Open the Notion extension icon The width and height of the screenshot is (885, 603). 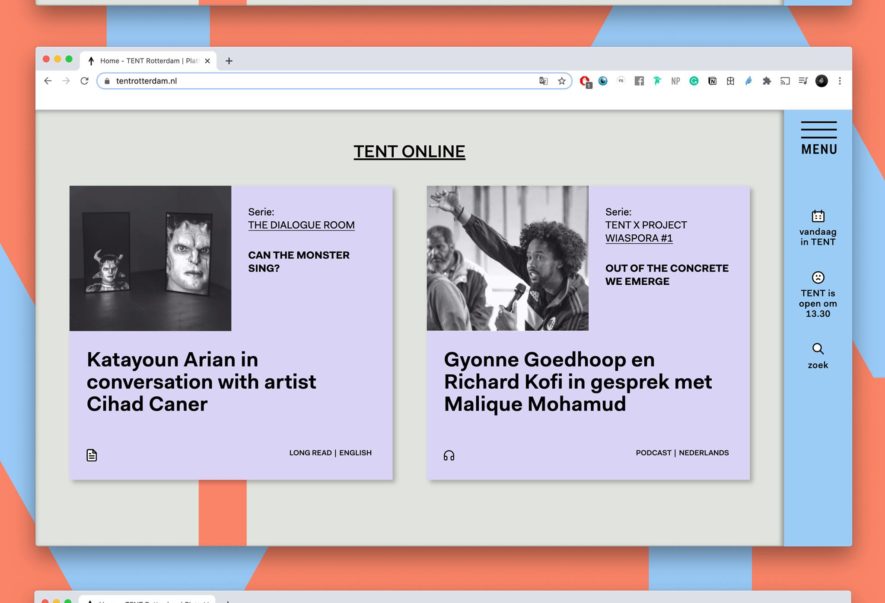point(712,81)
